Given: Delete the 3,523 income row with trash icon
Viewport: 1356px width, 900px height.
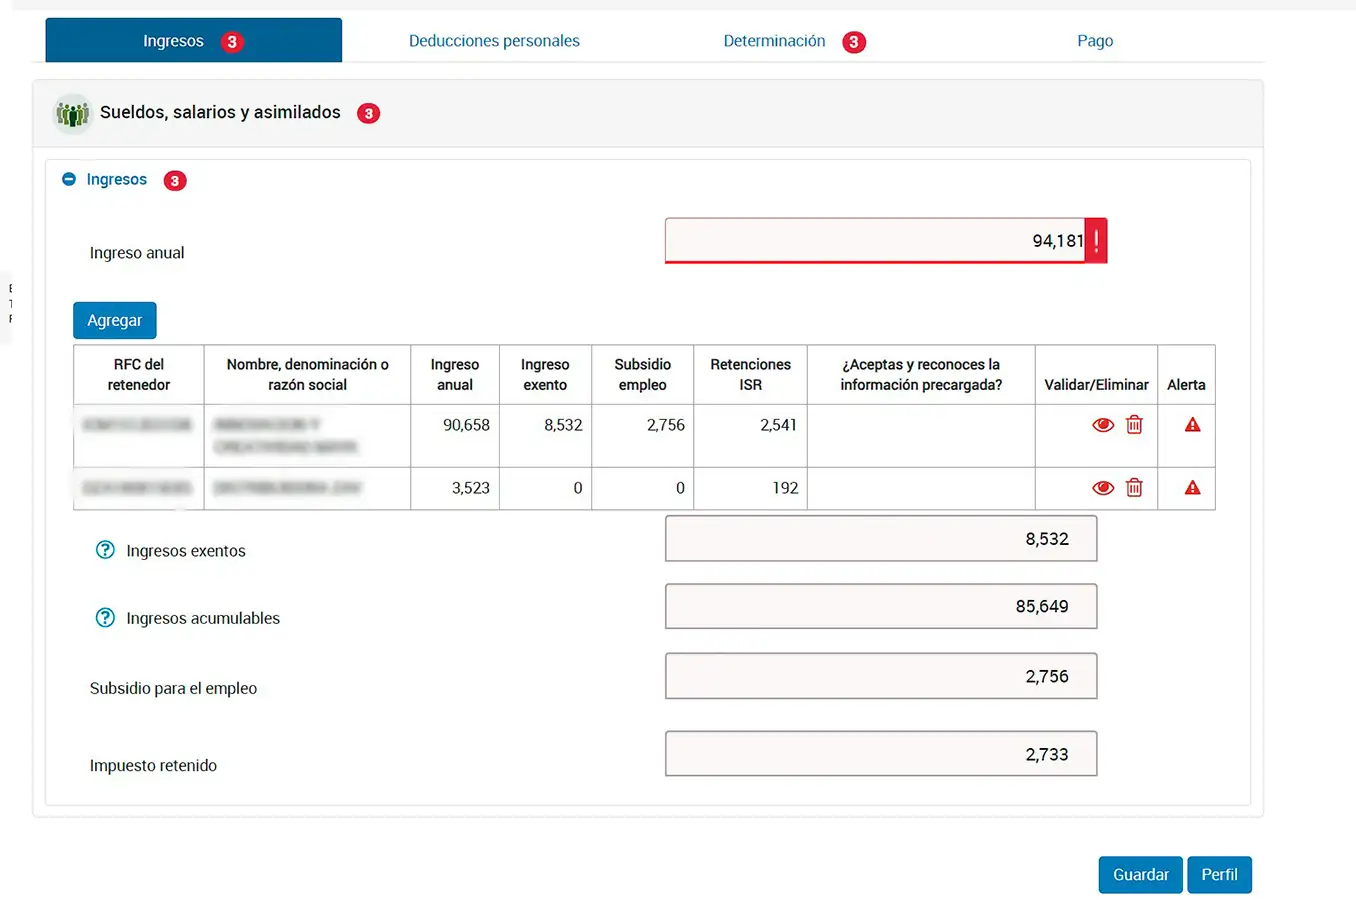Looking at the screenshot, I should click(x=1134, y=488).
